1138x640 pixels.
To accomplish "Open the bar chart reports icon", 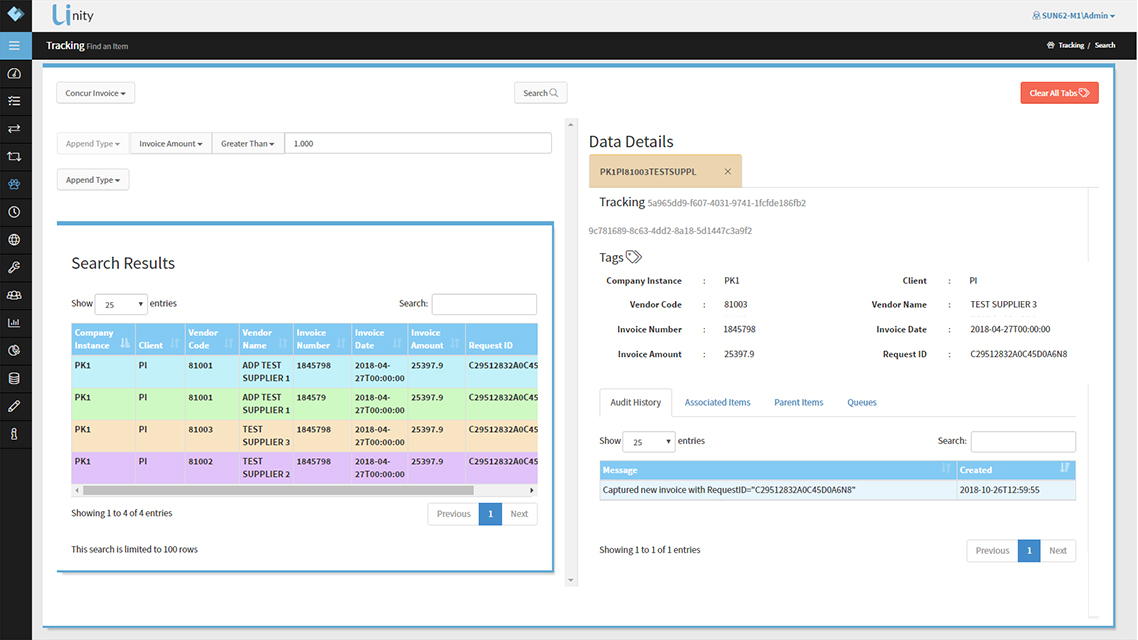I will [x=15, y=323].
